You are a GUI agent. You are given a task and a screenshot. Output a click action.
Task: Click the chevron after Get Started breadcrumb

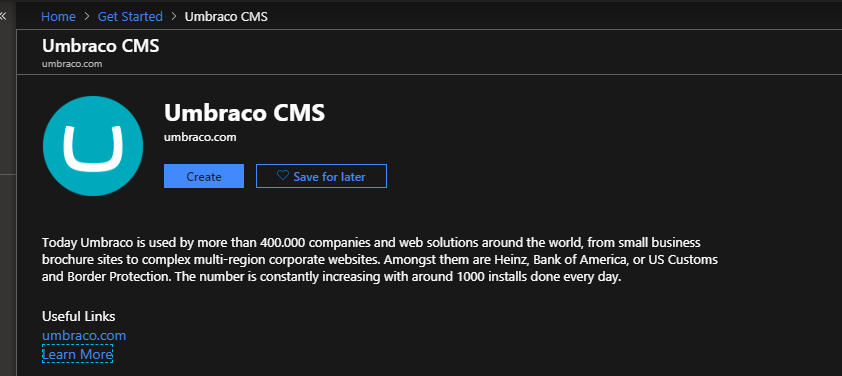click(173, 17)
